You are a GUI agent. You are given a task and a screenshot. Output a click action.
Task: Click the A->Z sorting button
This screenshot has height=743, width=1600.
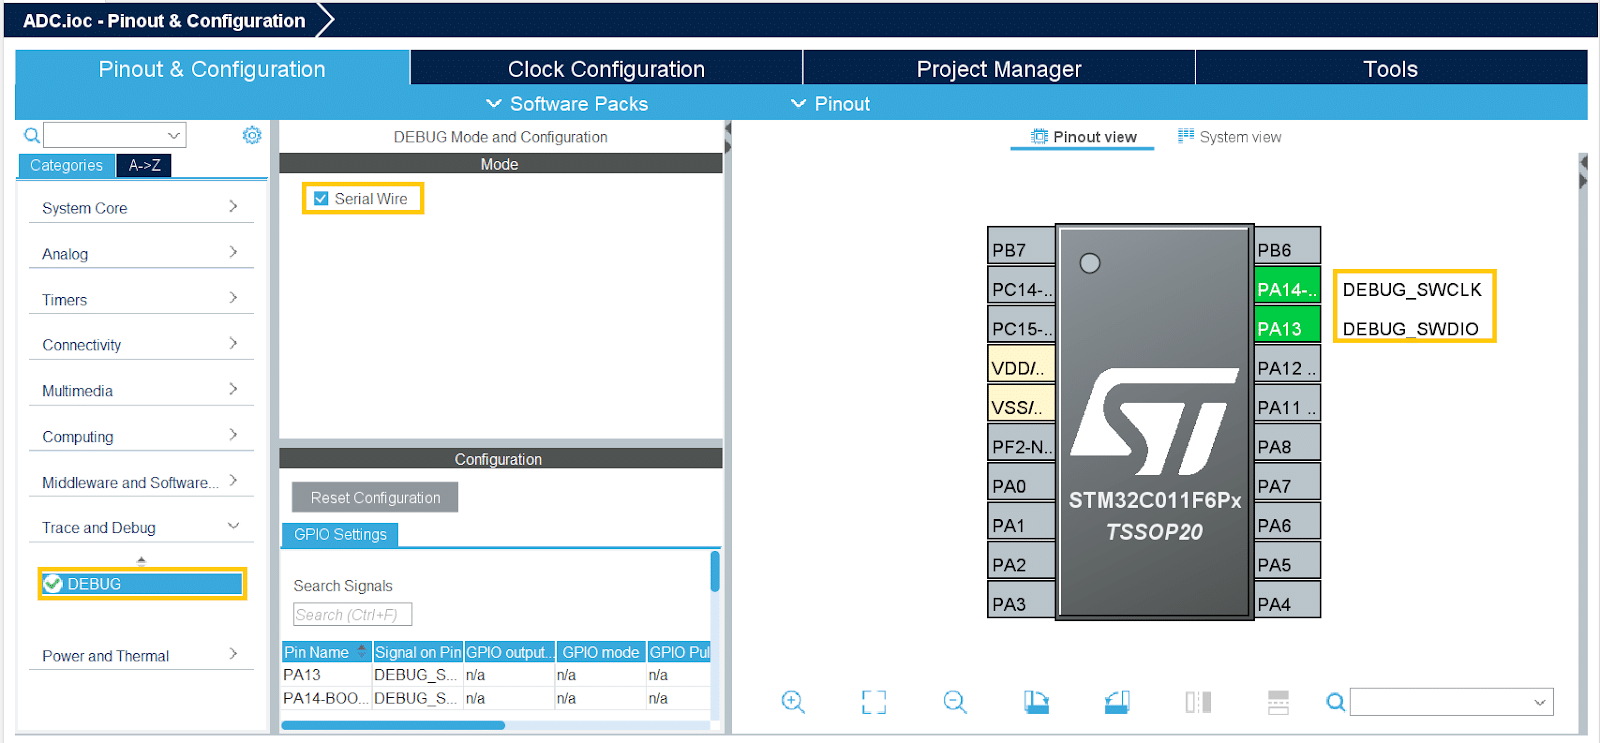point(144,166)
